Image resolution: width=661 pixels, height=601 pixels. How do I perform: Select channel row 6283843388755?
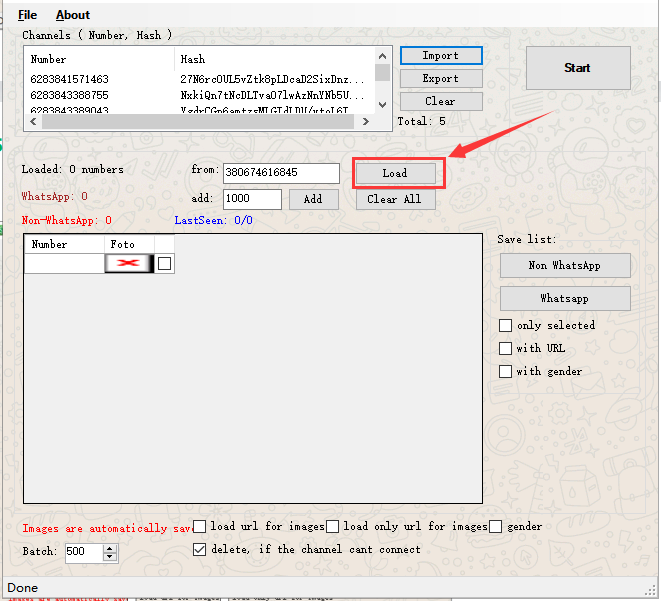click(70, 95)
